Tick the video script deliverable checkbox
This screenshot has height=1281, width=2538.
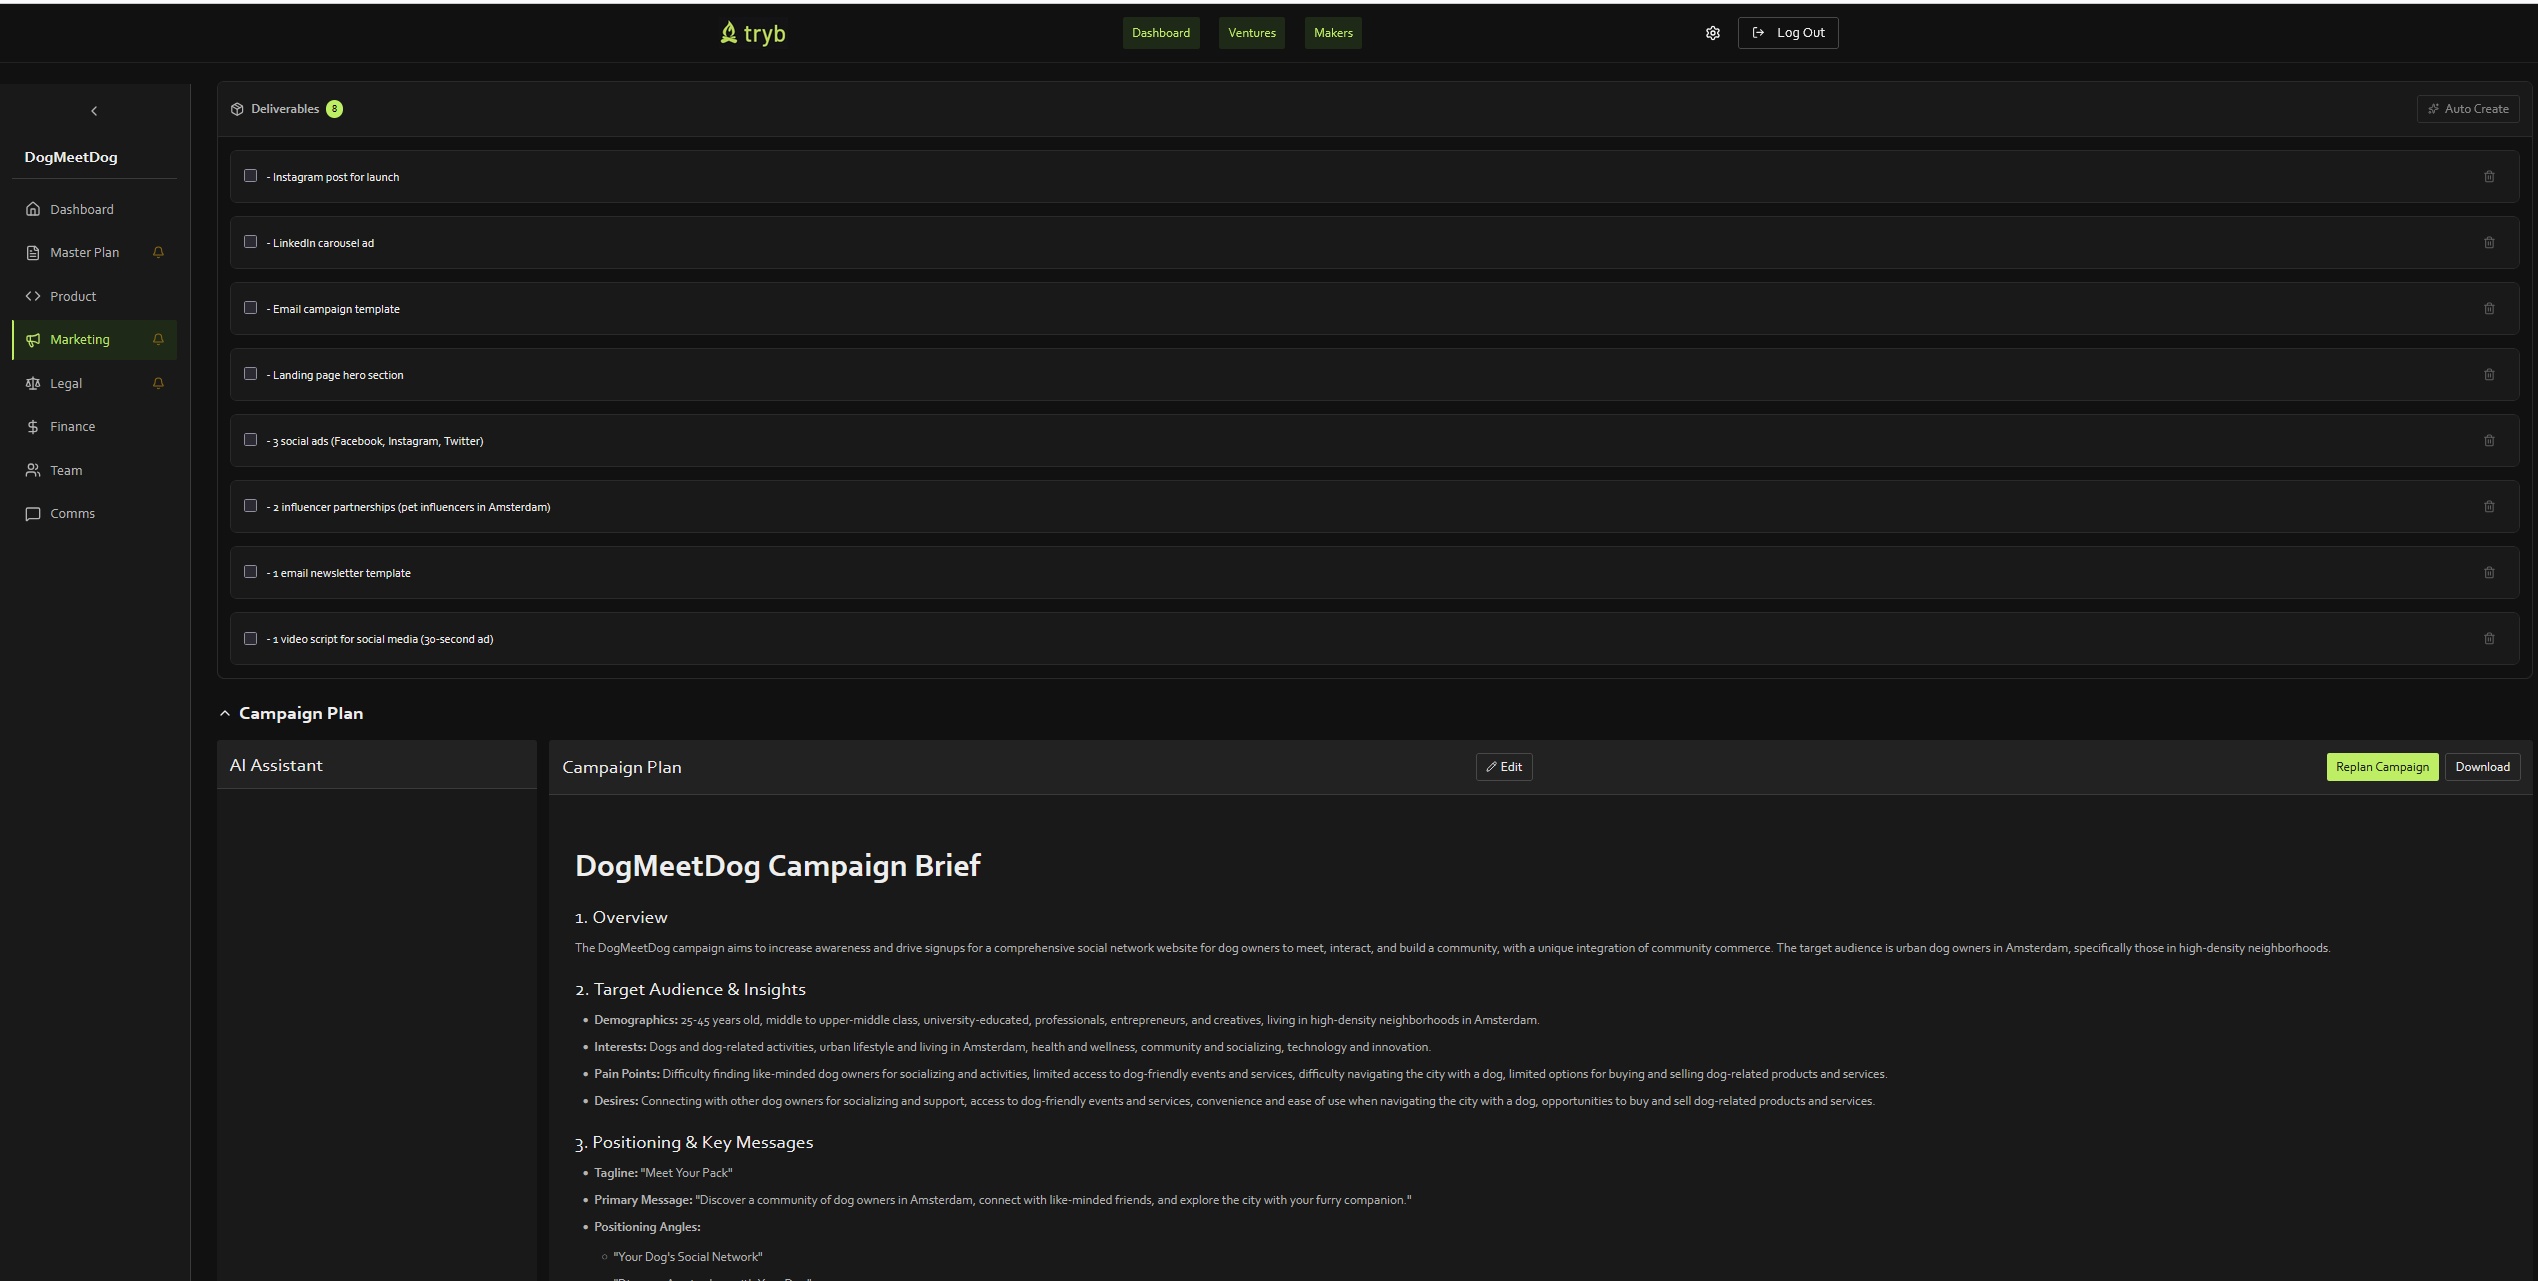(x=250, y=638)
